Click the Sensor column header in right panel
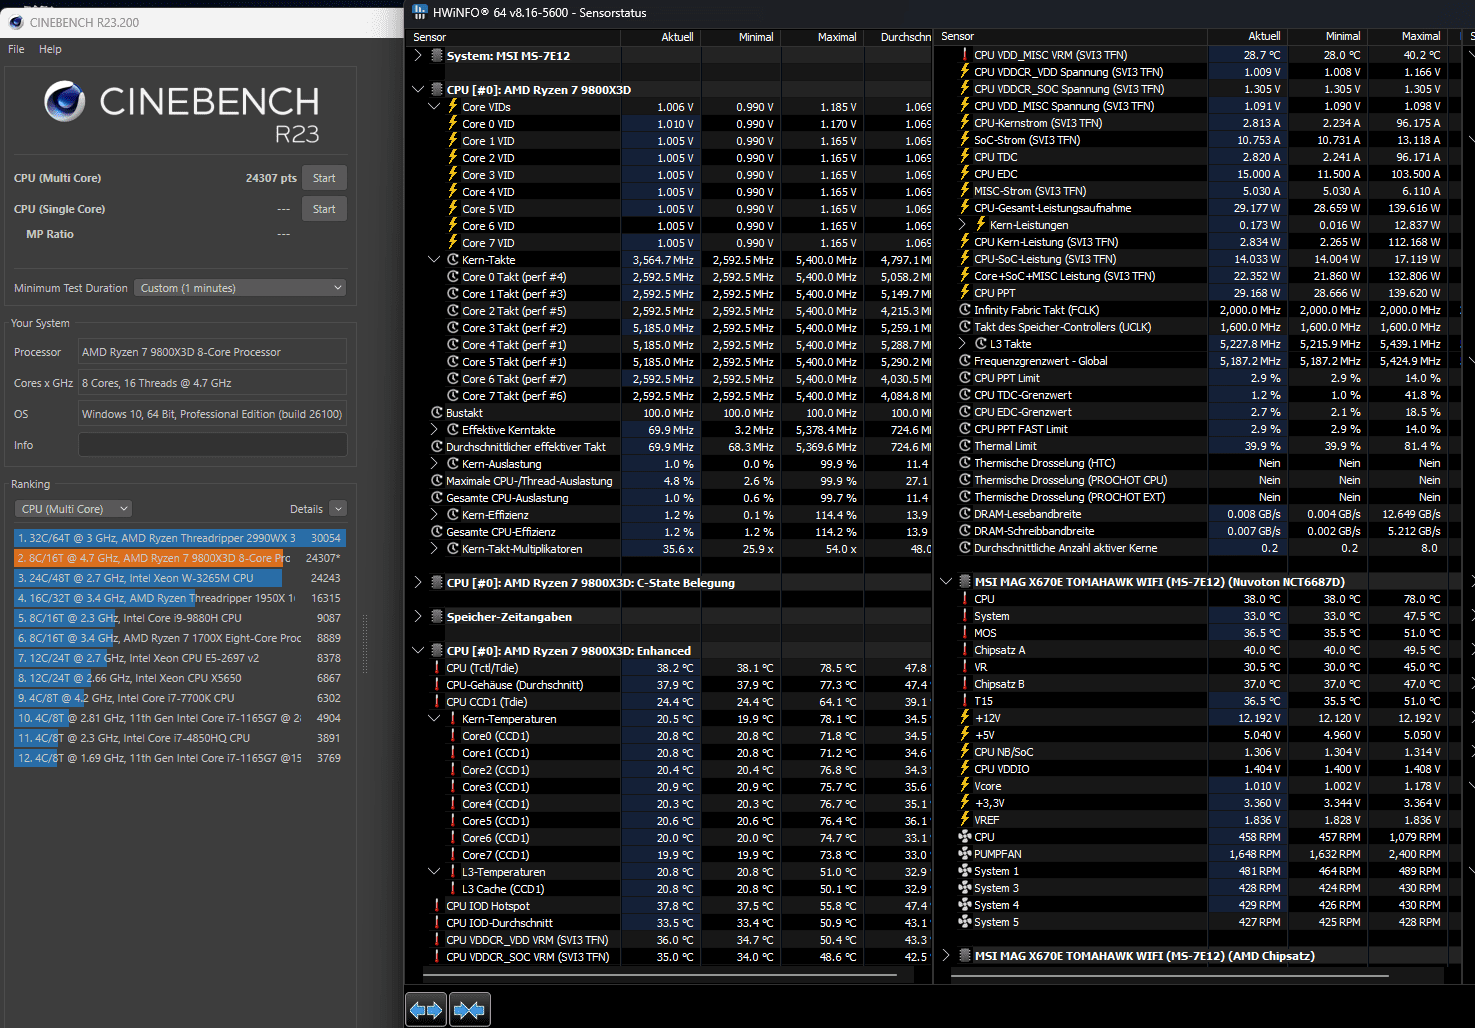Screen dimensions: 1475x1028 point(1072,36)
